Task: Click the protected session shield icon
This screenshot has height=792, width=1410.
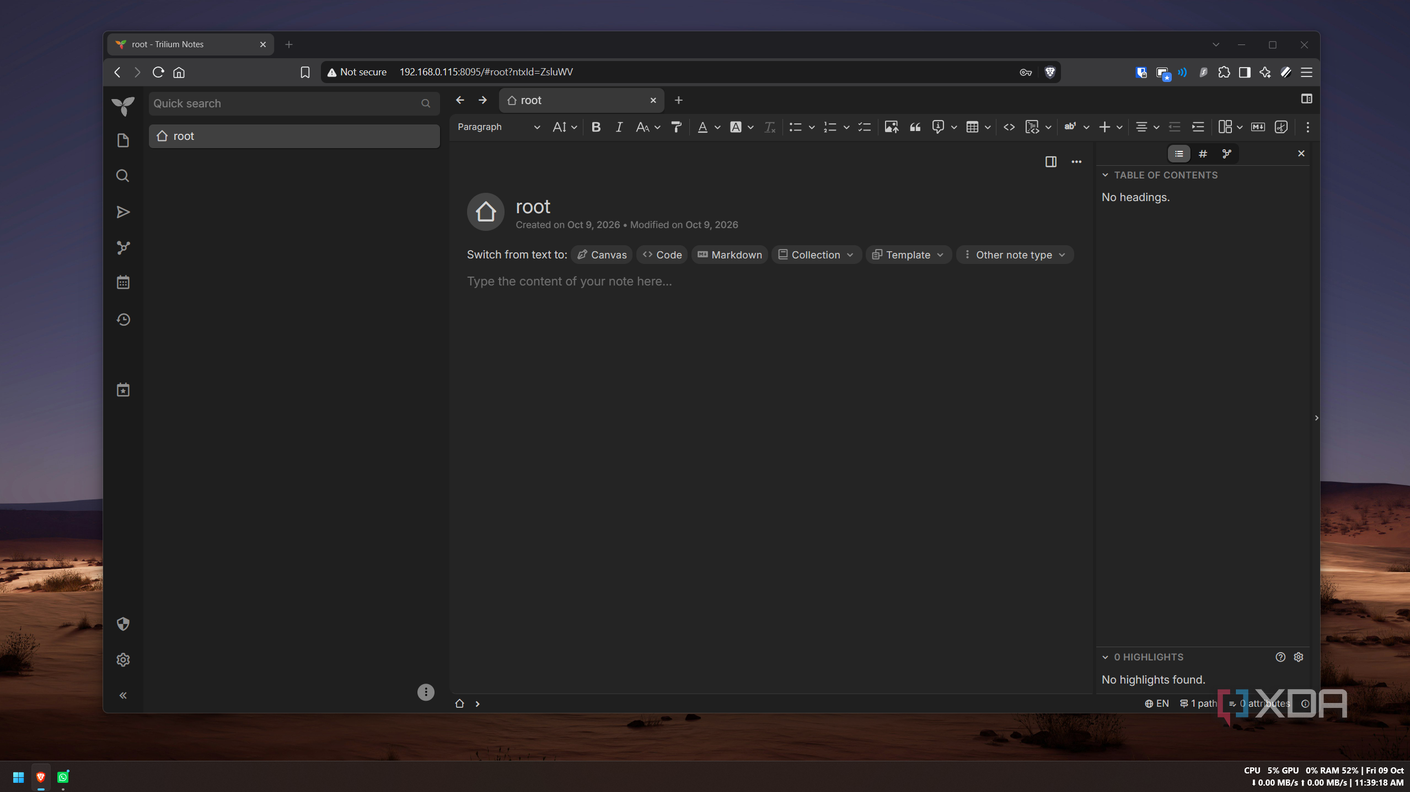Action: pos(123,624)
